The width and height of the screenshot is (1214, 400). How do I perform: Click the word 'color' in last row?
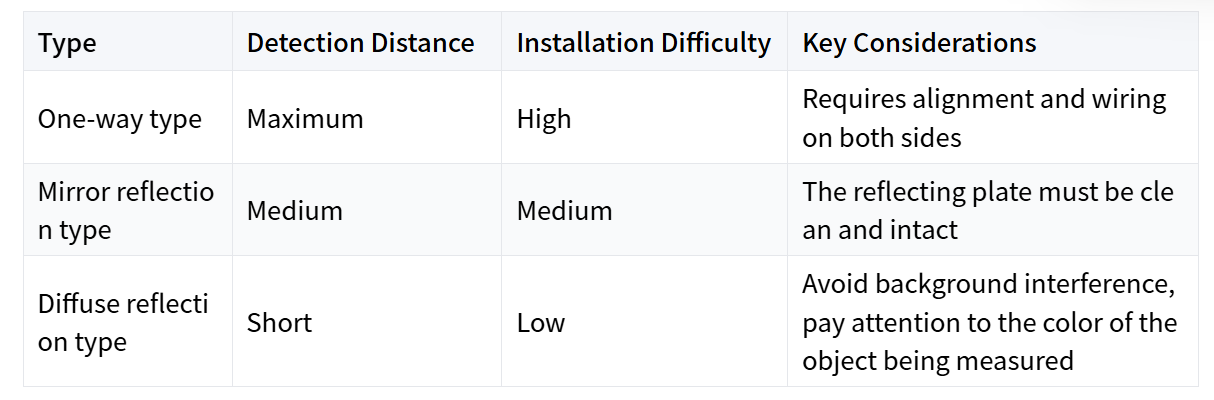(1059, 323)
